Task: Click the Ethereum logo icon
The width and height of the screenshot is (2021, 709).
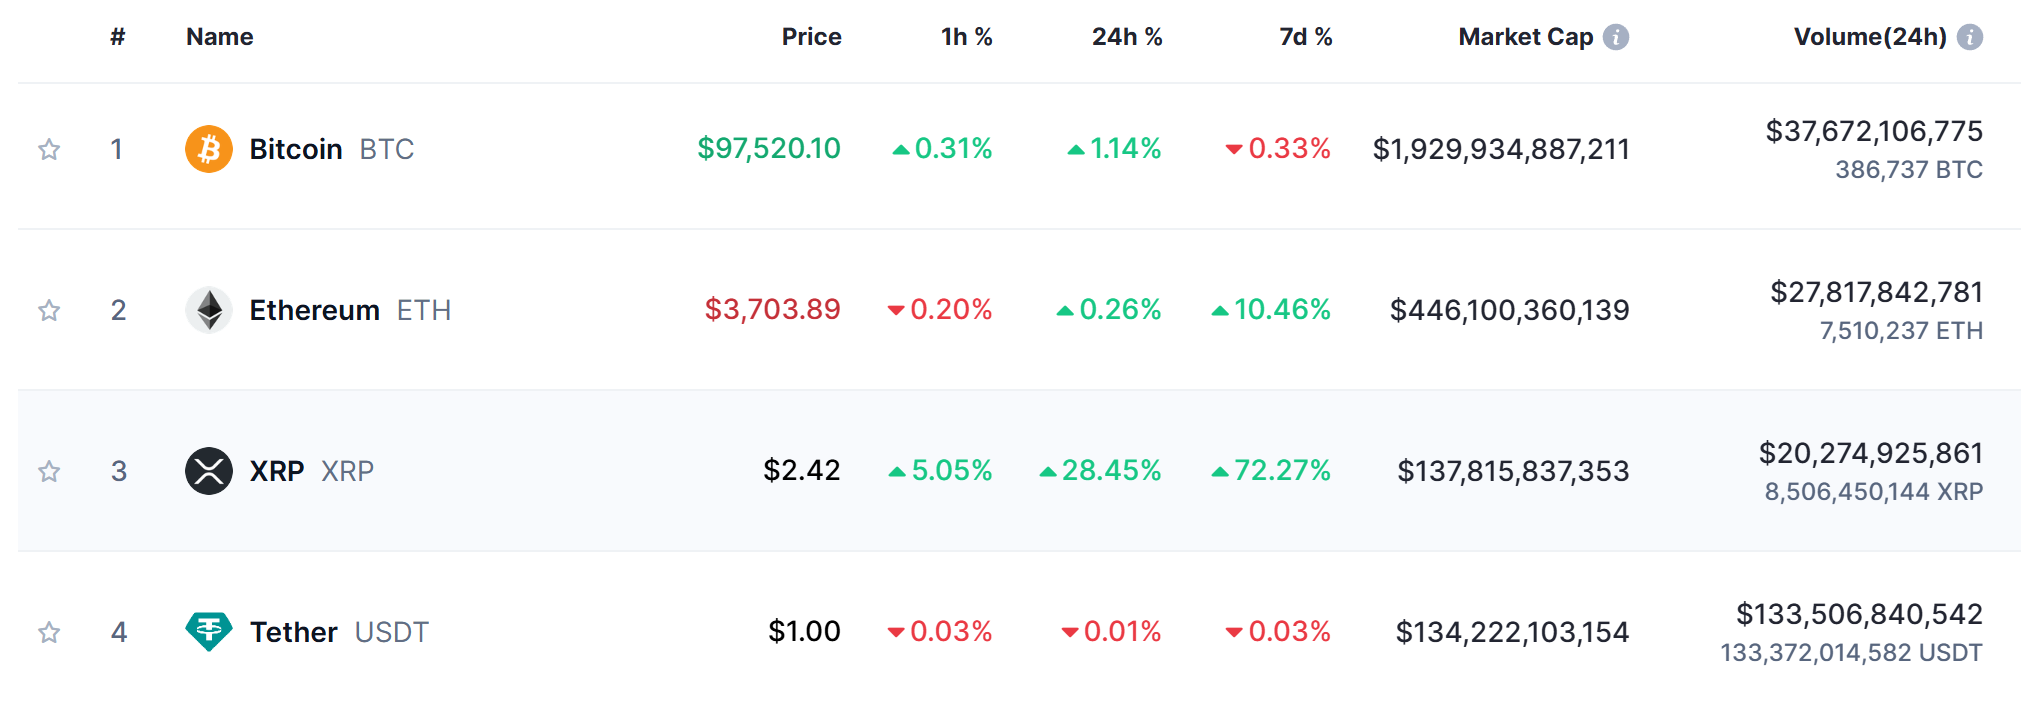Action: point(209,310)
